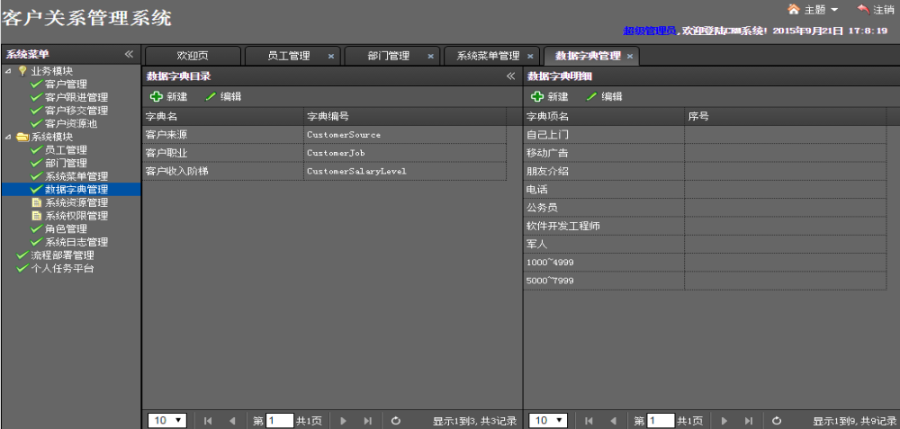
Task: Collapse the 数据字典目录 panel
Action: [x=511, y=76]
